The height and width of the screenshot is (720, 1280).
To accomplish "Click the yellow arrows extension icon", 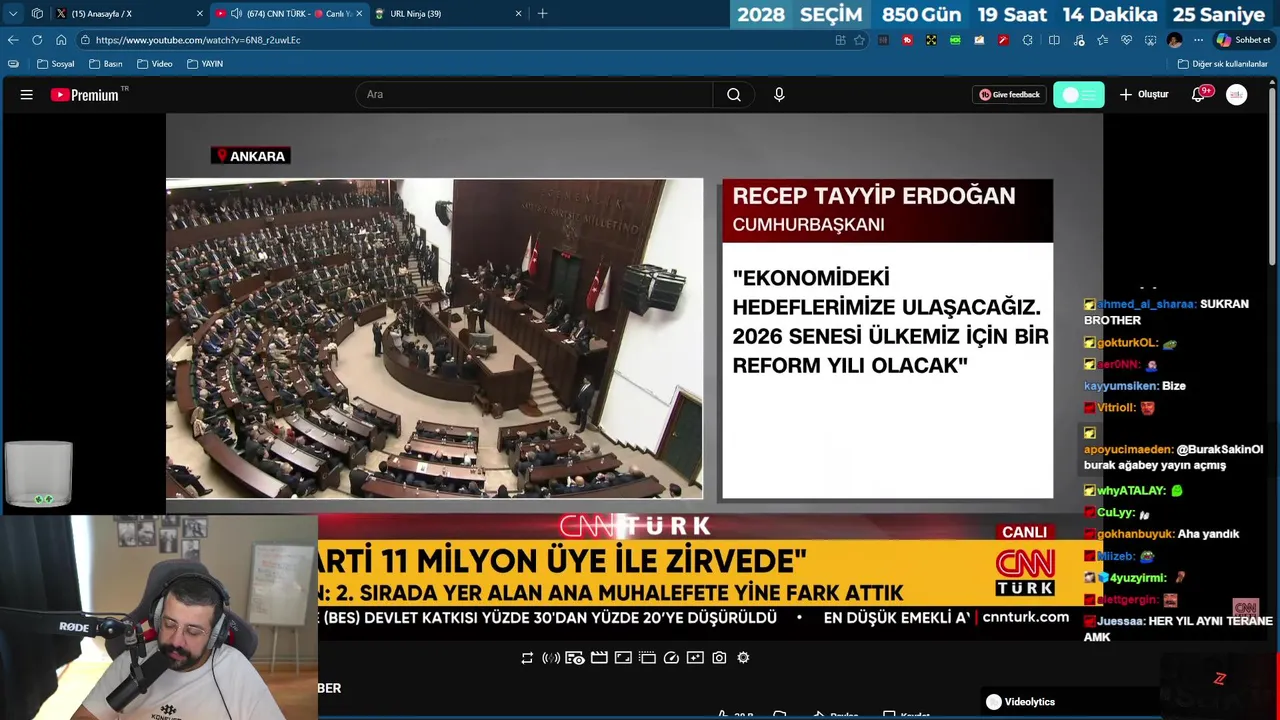I will pyautogui.click(x=931, y=40).
